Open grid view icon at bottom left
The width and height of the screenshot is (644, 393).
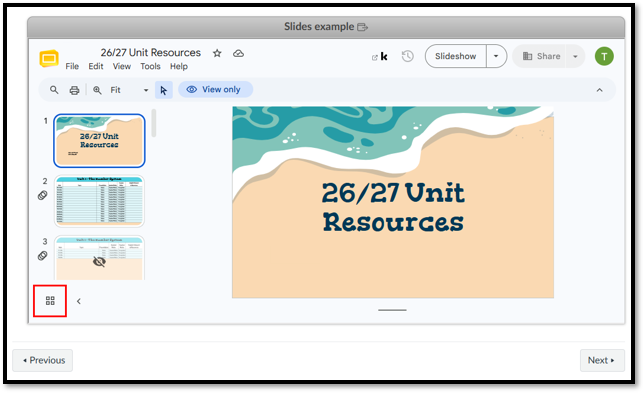pos(50,301)
